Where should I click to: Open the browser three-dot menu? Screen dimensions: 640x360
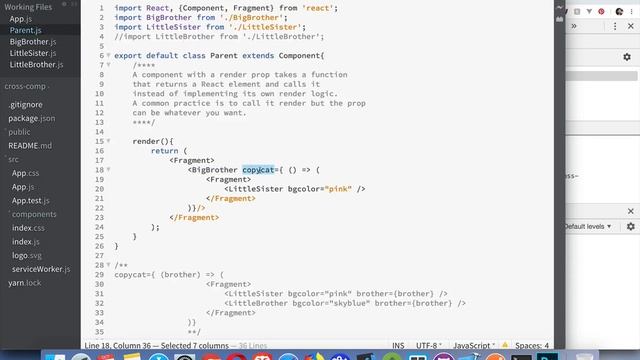pos(631,11)
